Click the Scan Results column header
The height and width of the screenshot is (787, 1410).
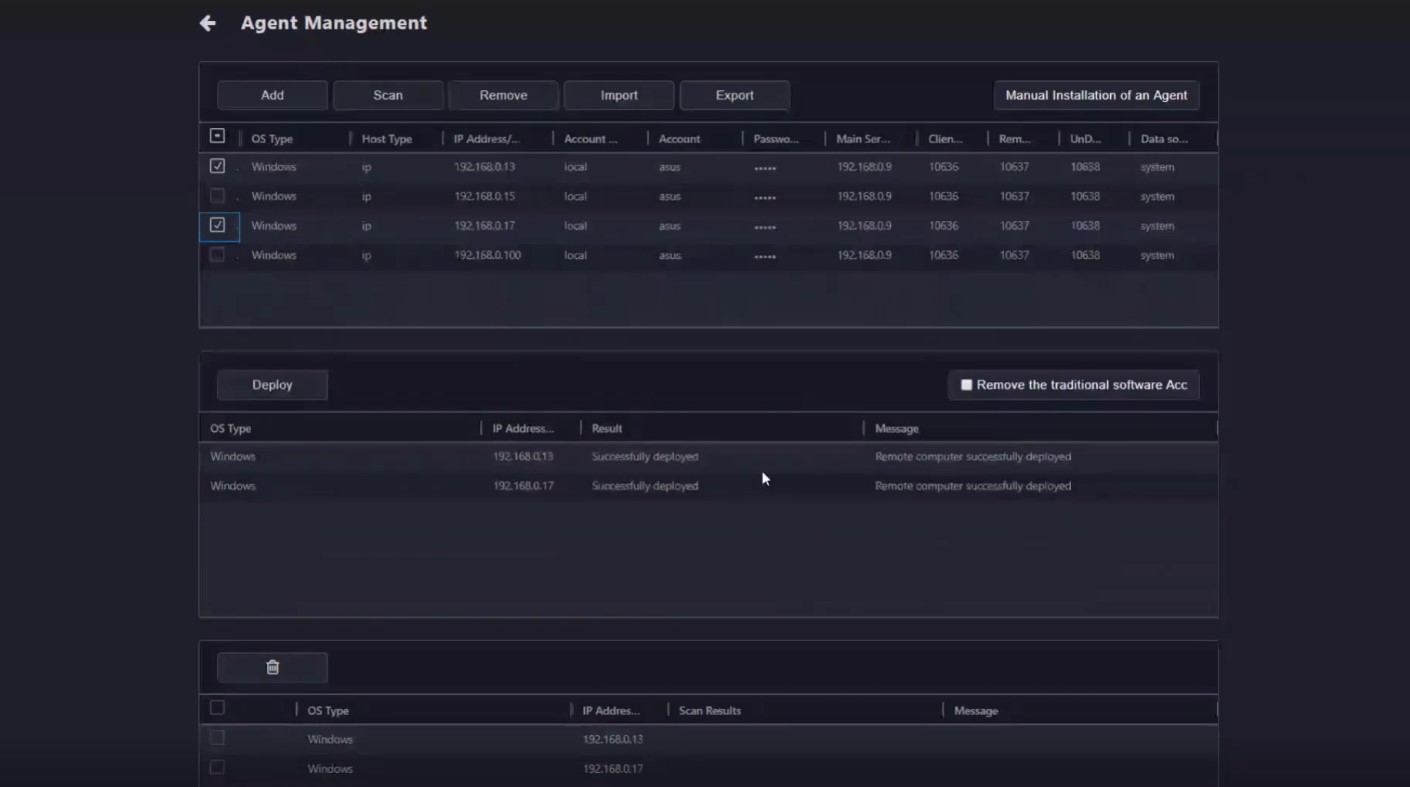710,711
